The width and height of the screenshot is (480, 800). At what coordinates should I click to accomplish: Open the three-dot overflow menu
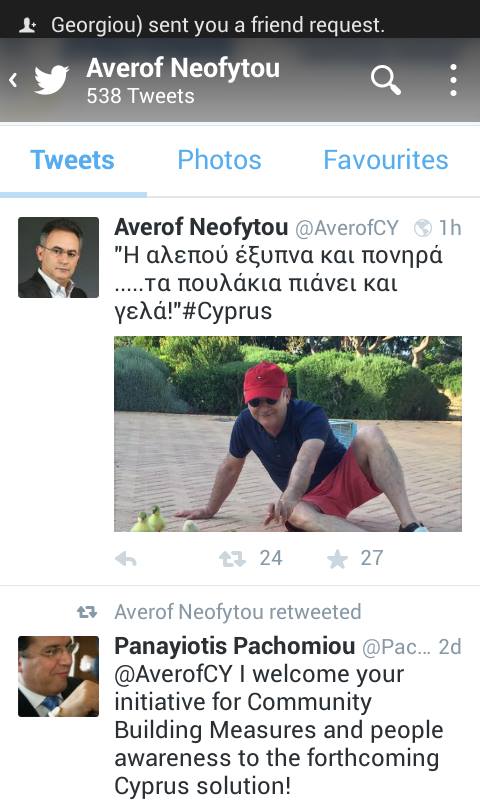pos(453,80)
